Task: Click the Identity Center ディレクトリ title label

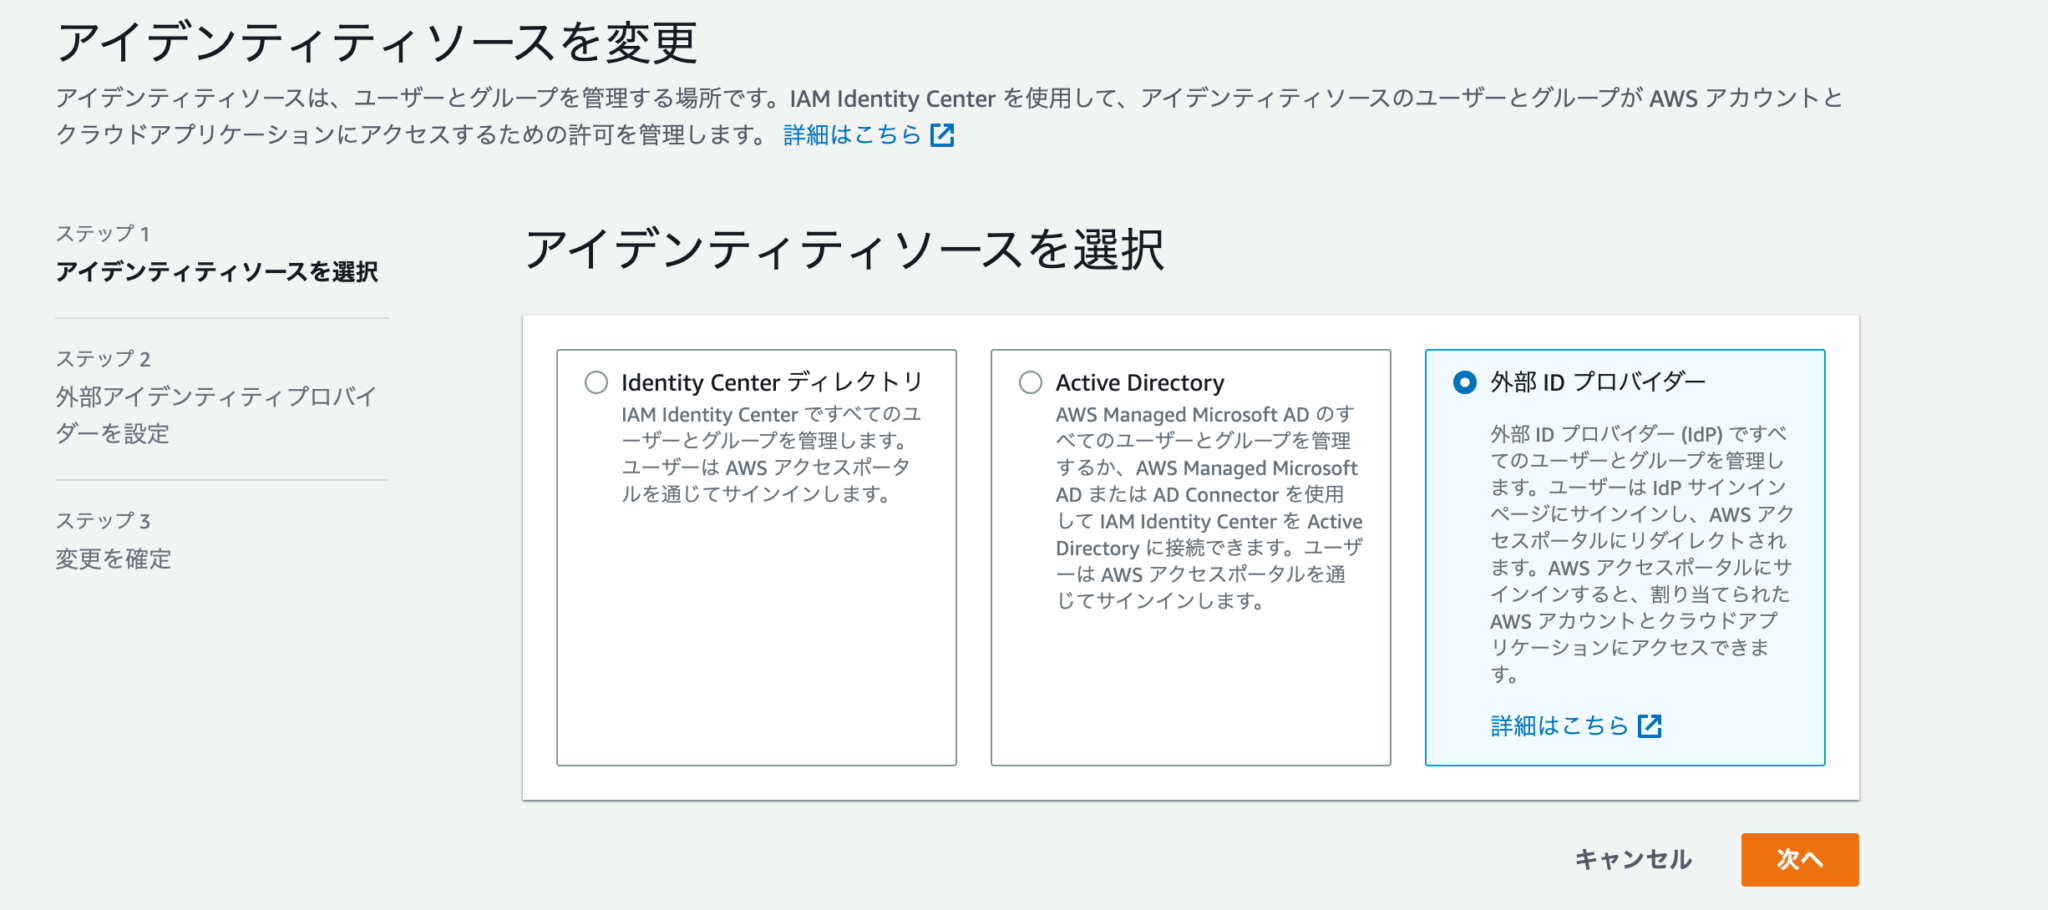Action: (x=772, y=383)
